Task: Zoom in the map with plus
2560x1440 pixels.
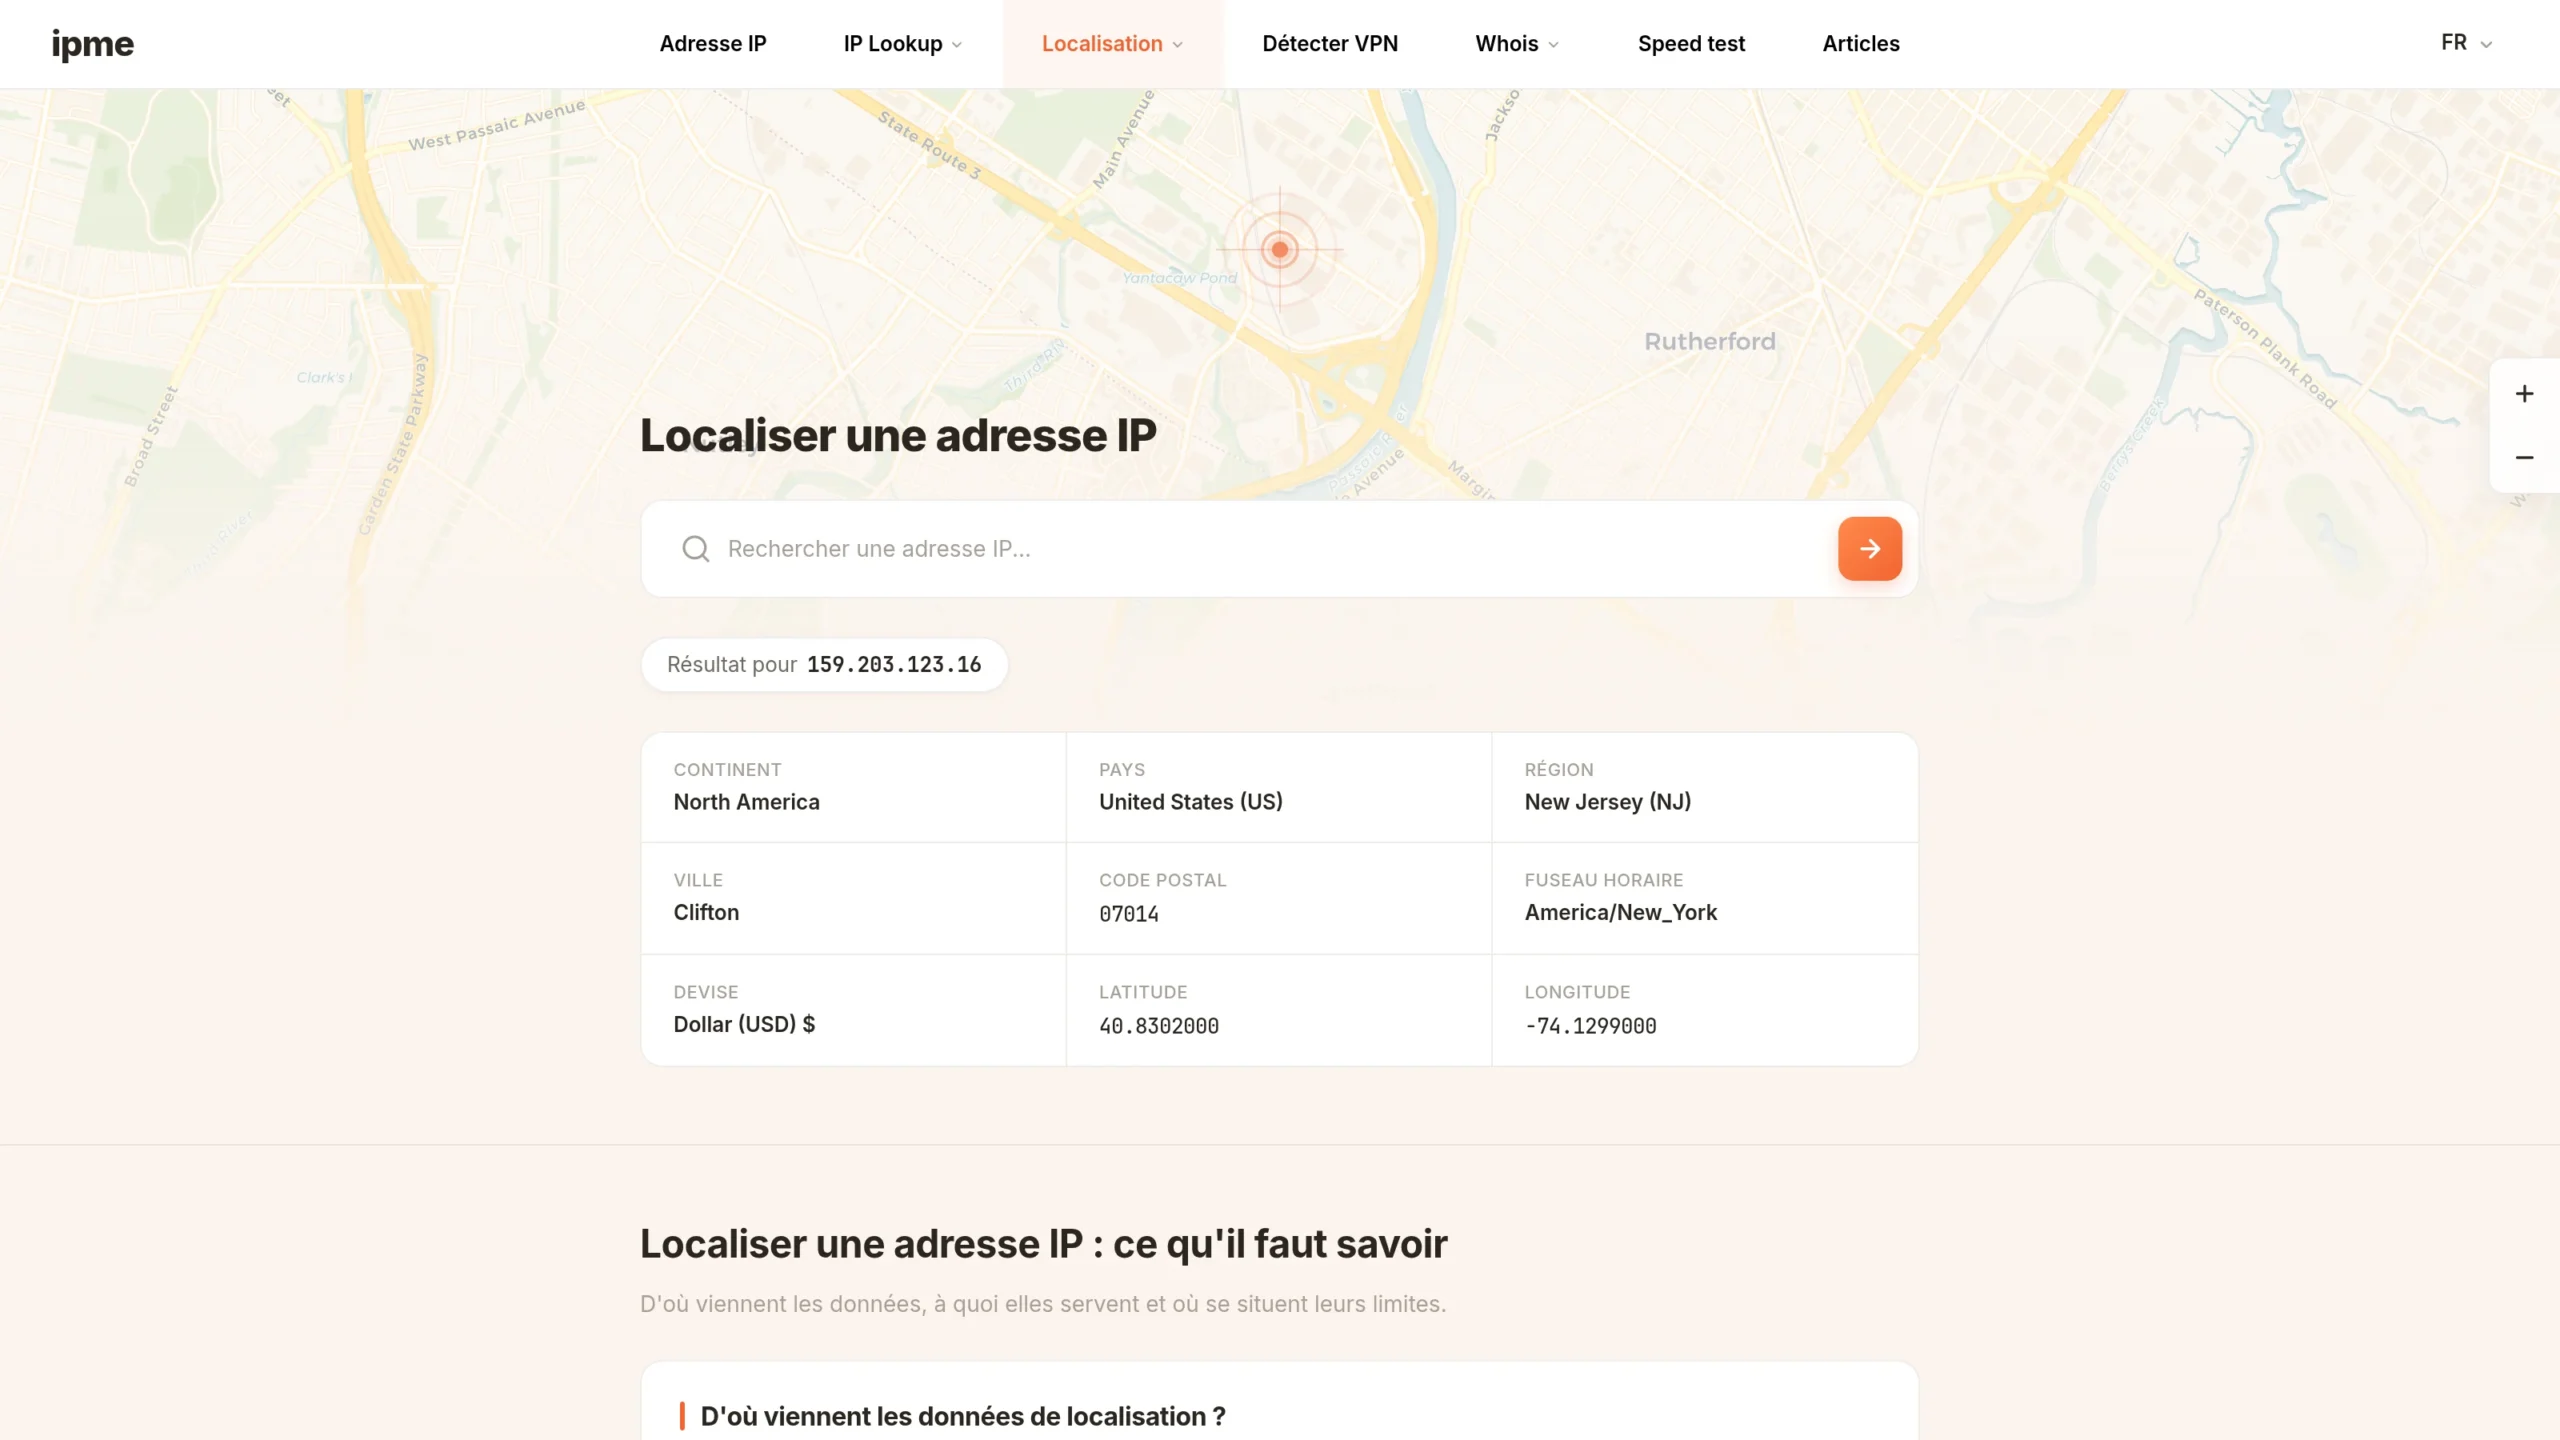Action: pyautogui.click(x=2524, y=394)
